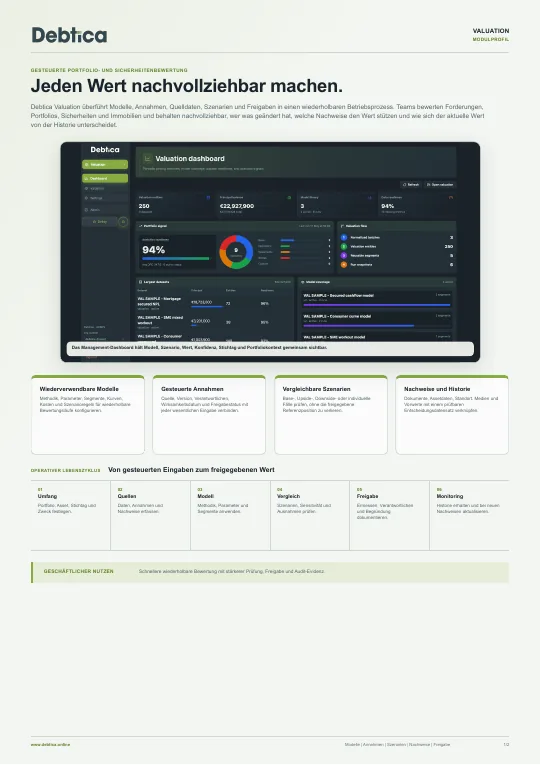
Task: Click lifecycle step 01 Umfang
Action: [71, 515]
